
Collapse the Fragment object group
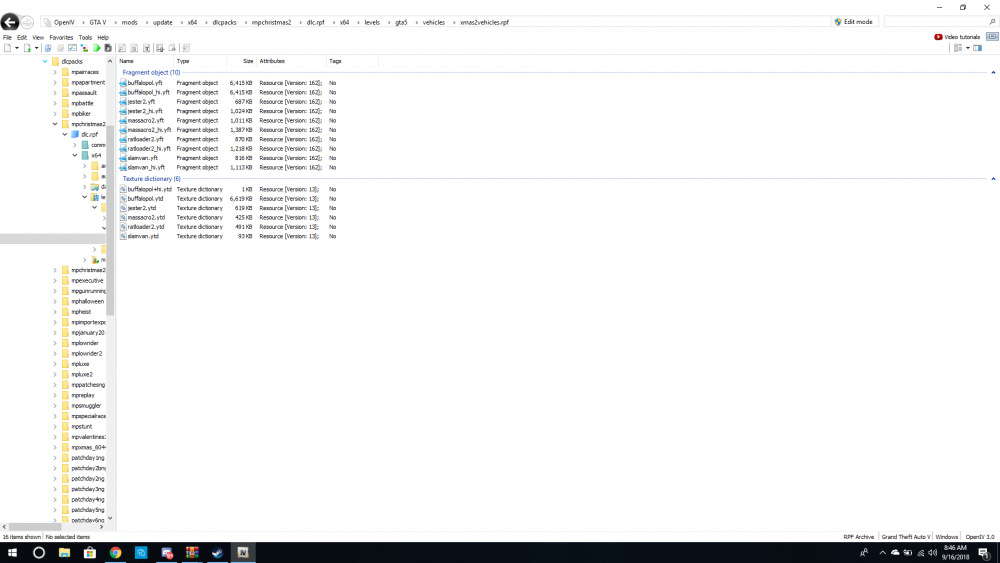click(993, 72)
